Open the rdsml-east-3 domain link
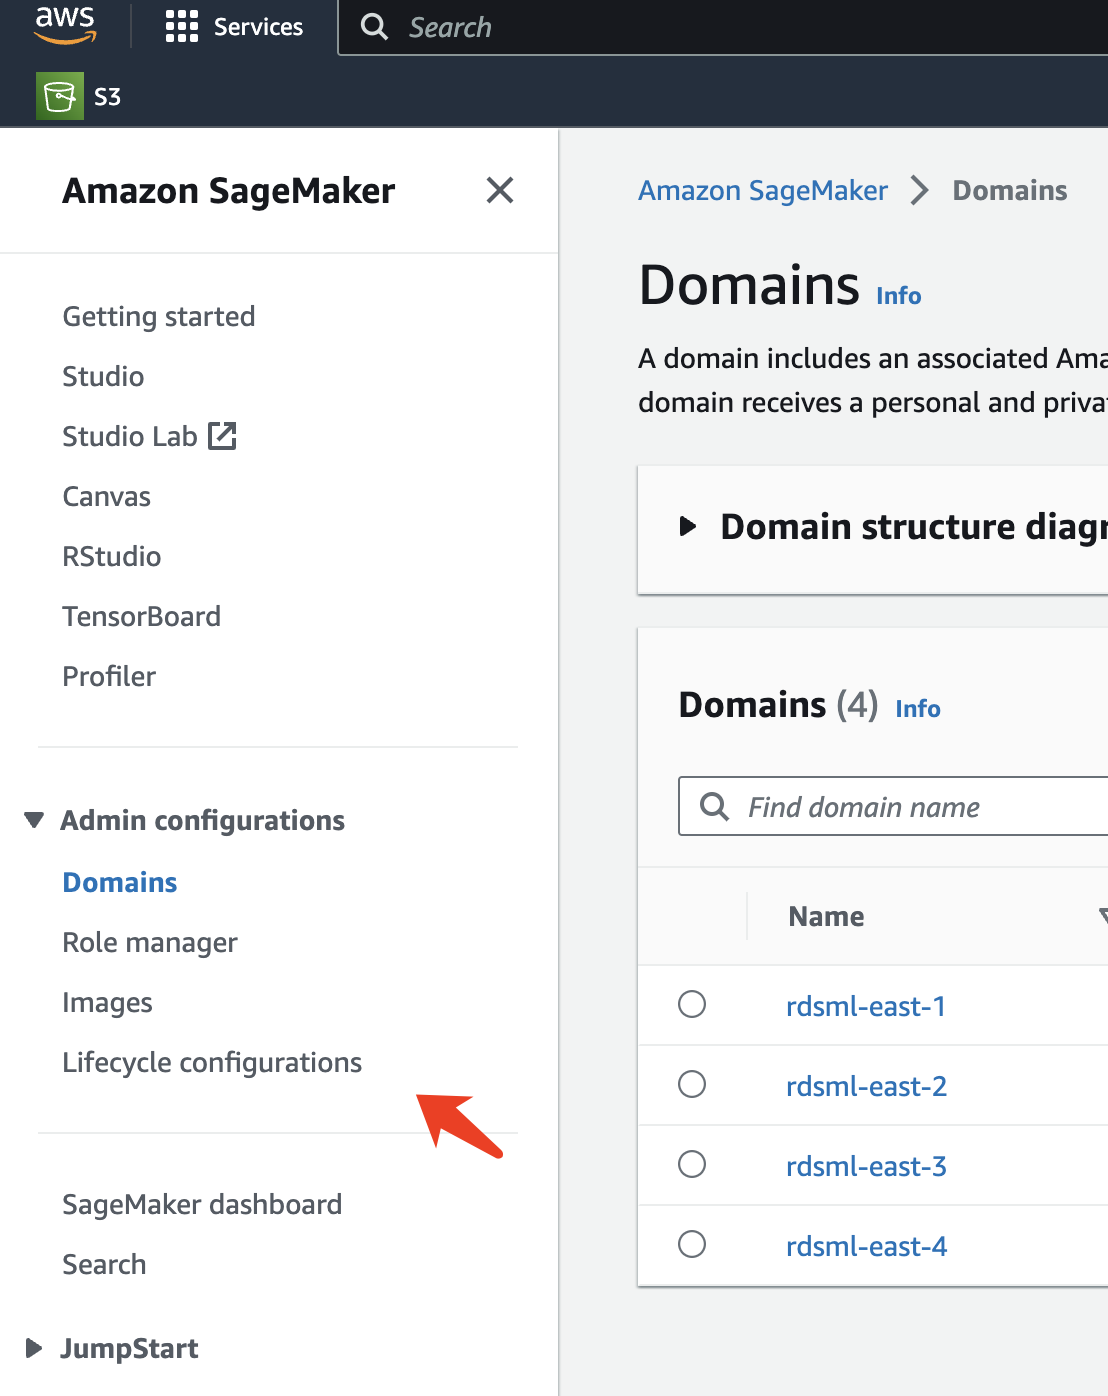1108x1396 pixels. pos(866,1166)
